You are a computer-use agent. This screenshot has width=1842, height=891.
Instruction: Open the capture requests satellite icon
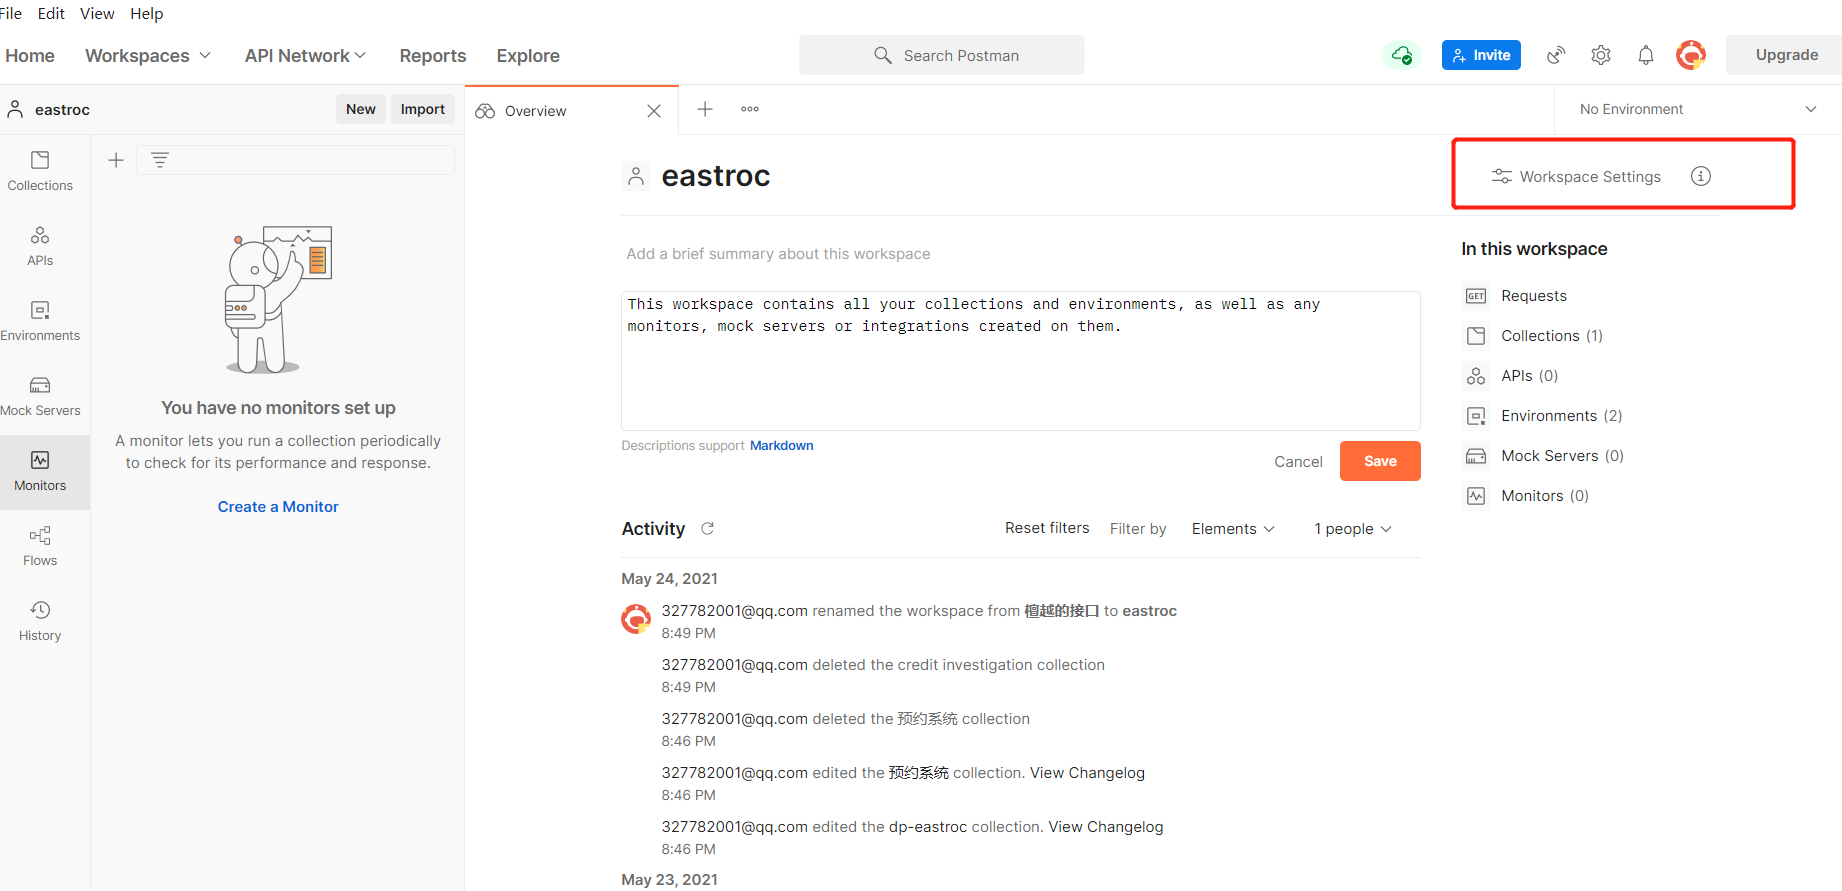click(x=1556, y=55)
